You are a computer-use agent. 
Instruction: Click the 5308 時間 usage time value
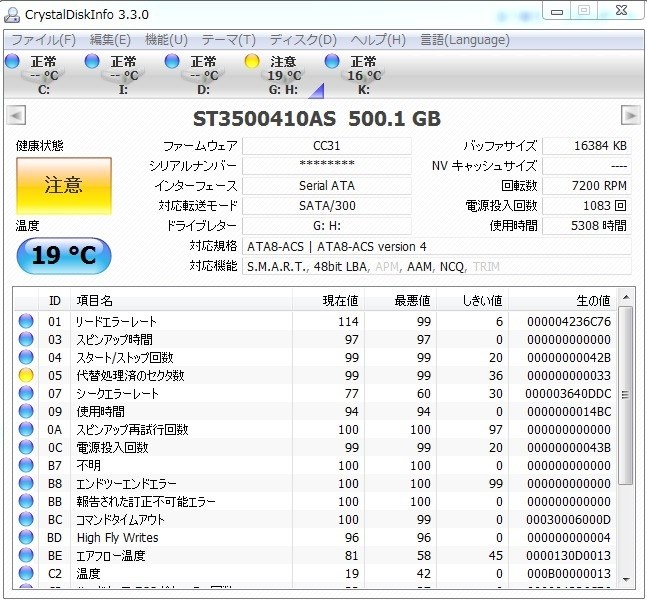click(586, 226)
